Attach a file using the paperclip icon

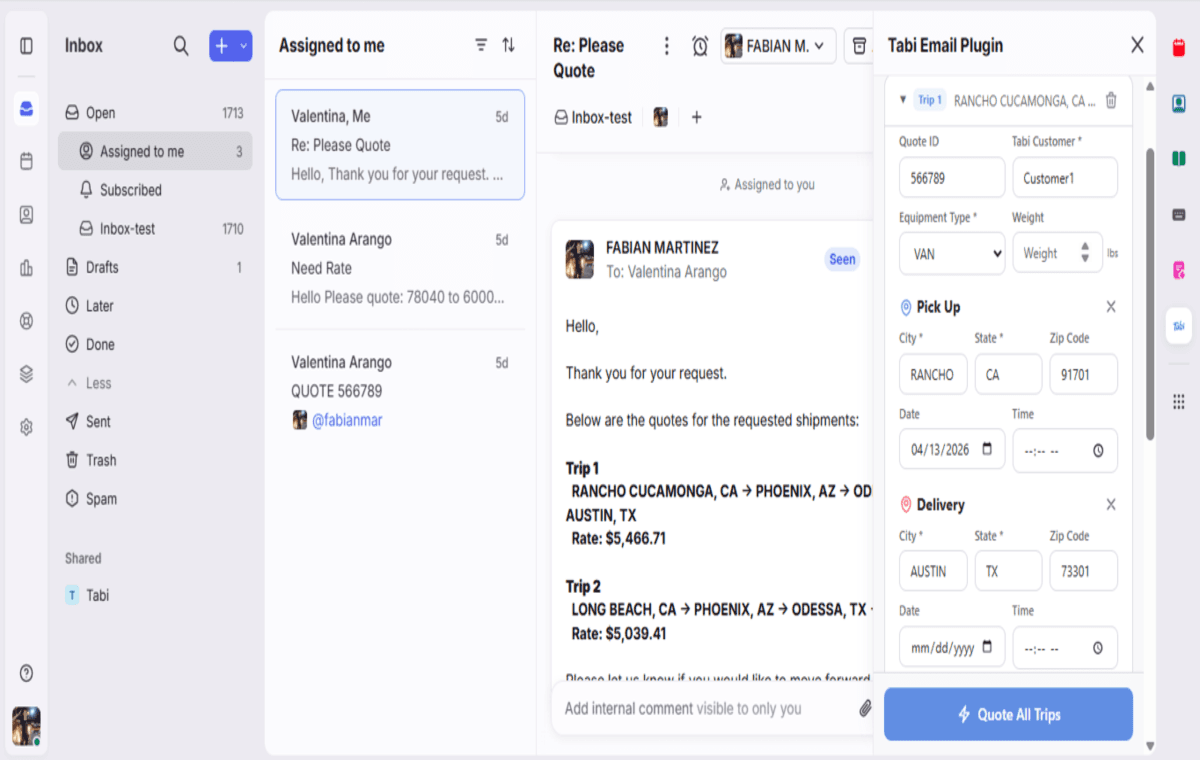point(864,708)
